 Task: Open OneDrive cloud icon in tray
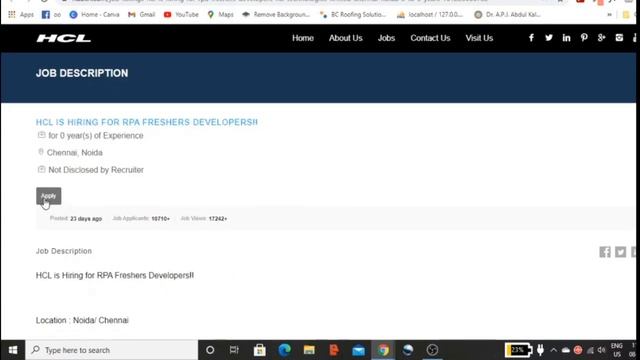click(565, 350)
